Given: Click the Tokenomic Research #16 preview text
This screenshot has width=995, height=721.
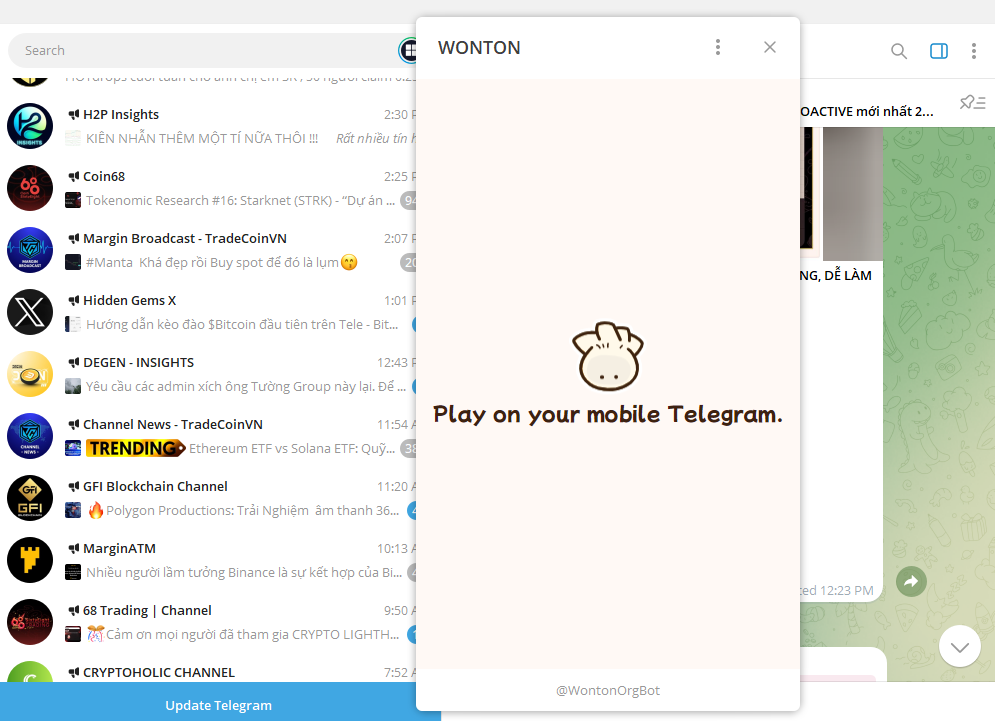Looking at the screenshot, I should point(241,201).
